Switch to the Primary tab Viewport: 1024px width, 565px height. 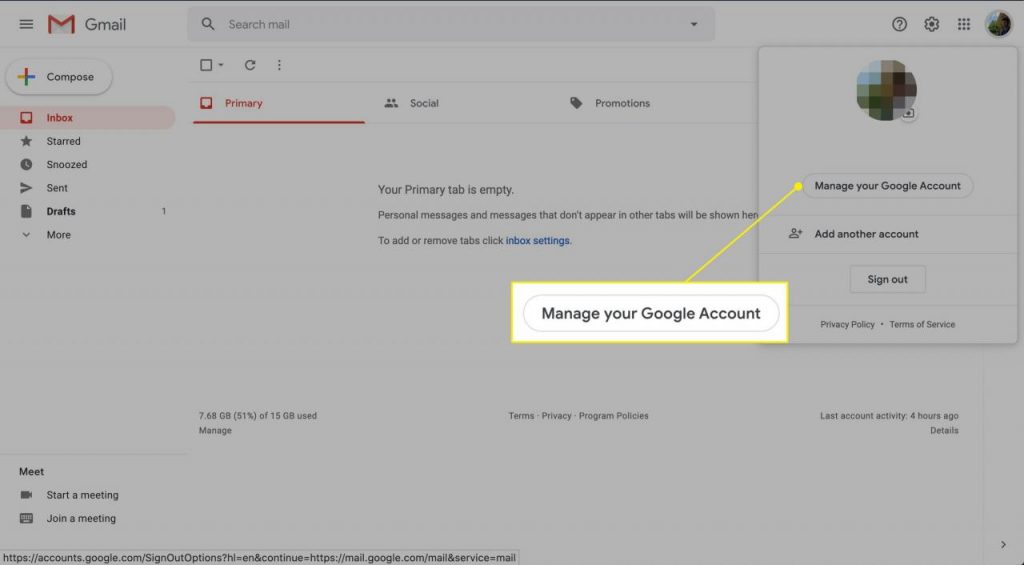click(279, 103)
